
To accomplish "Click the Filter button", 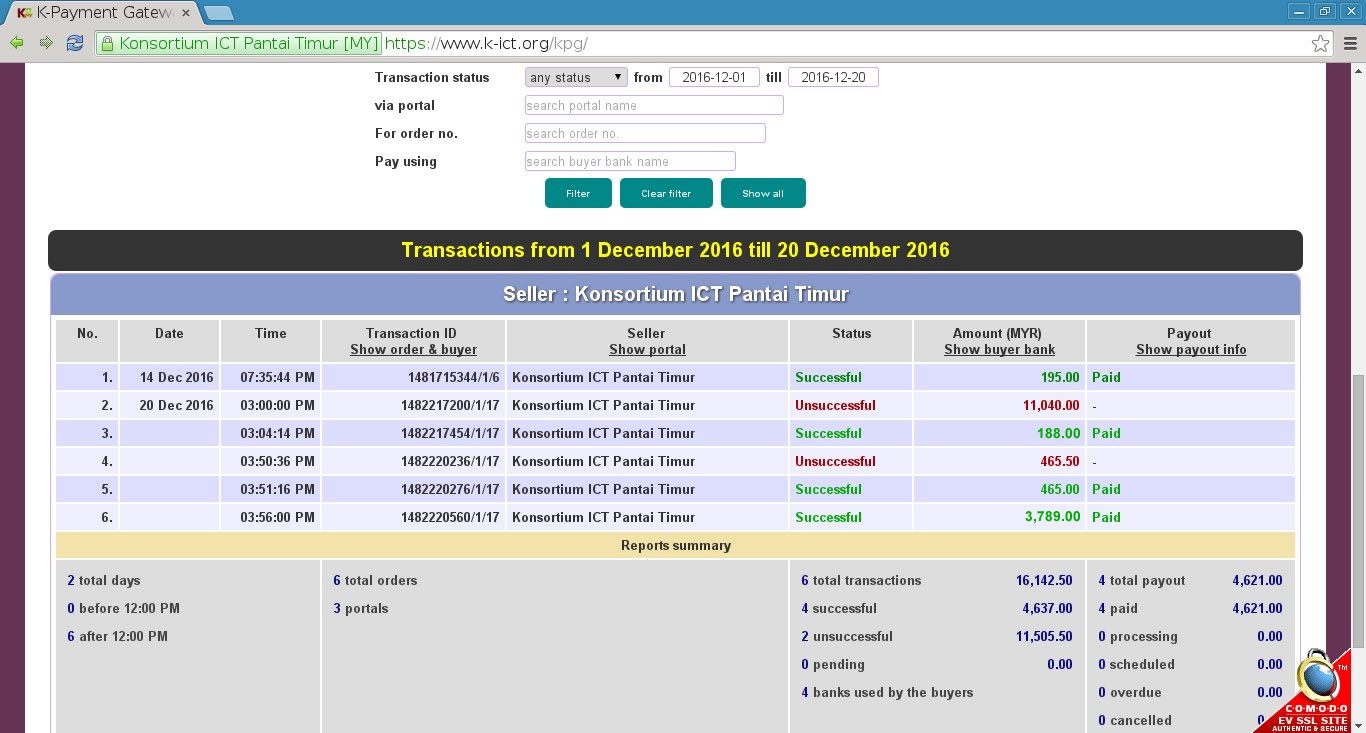I will coord(578,193).
